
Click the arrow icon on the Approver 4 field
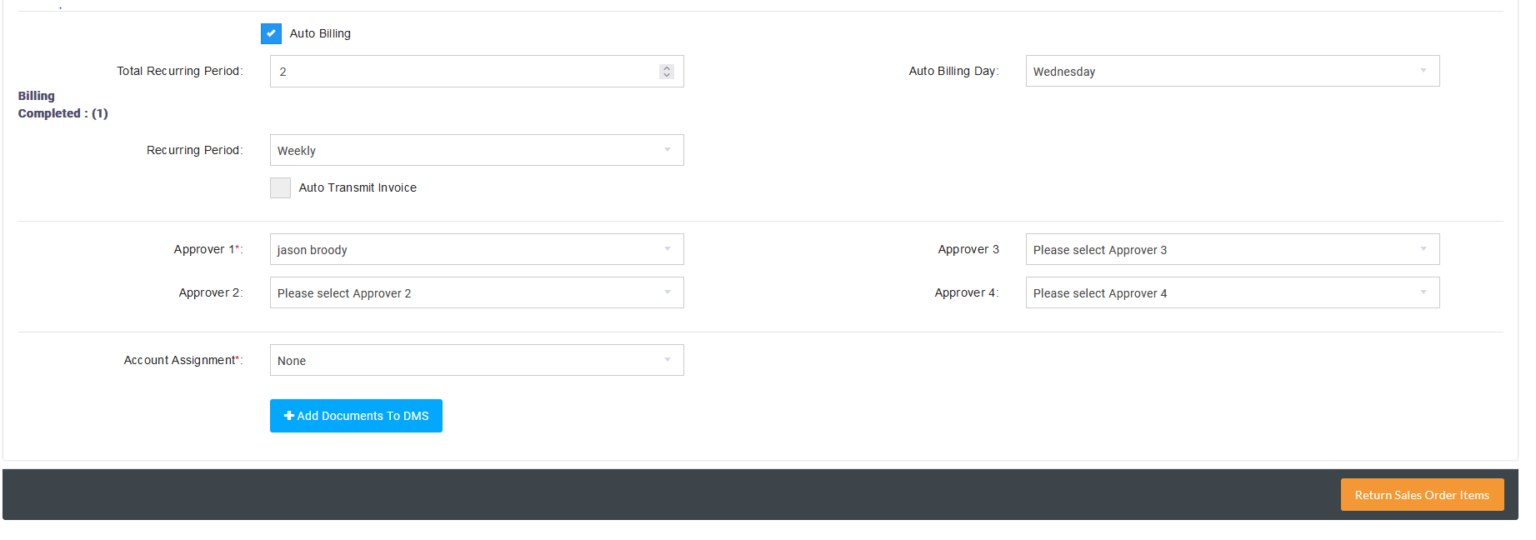coord(1423,292)
